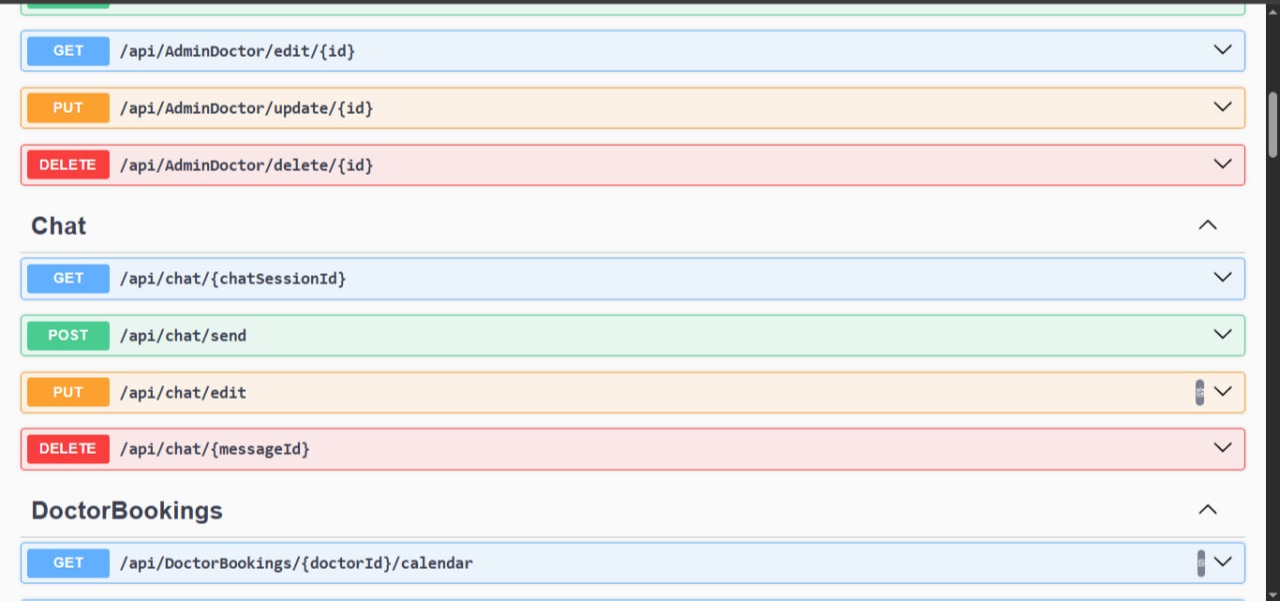Expand the /api/AdminDoctor/edit/{id} operation chevron
This screenshot has width=1280, height=601.
1220,50
